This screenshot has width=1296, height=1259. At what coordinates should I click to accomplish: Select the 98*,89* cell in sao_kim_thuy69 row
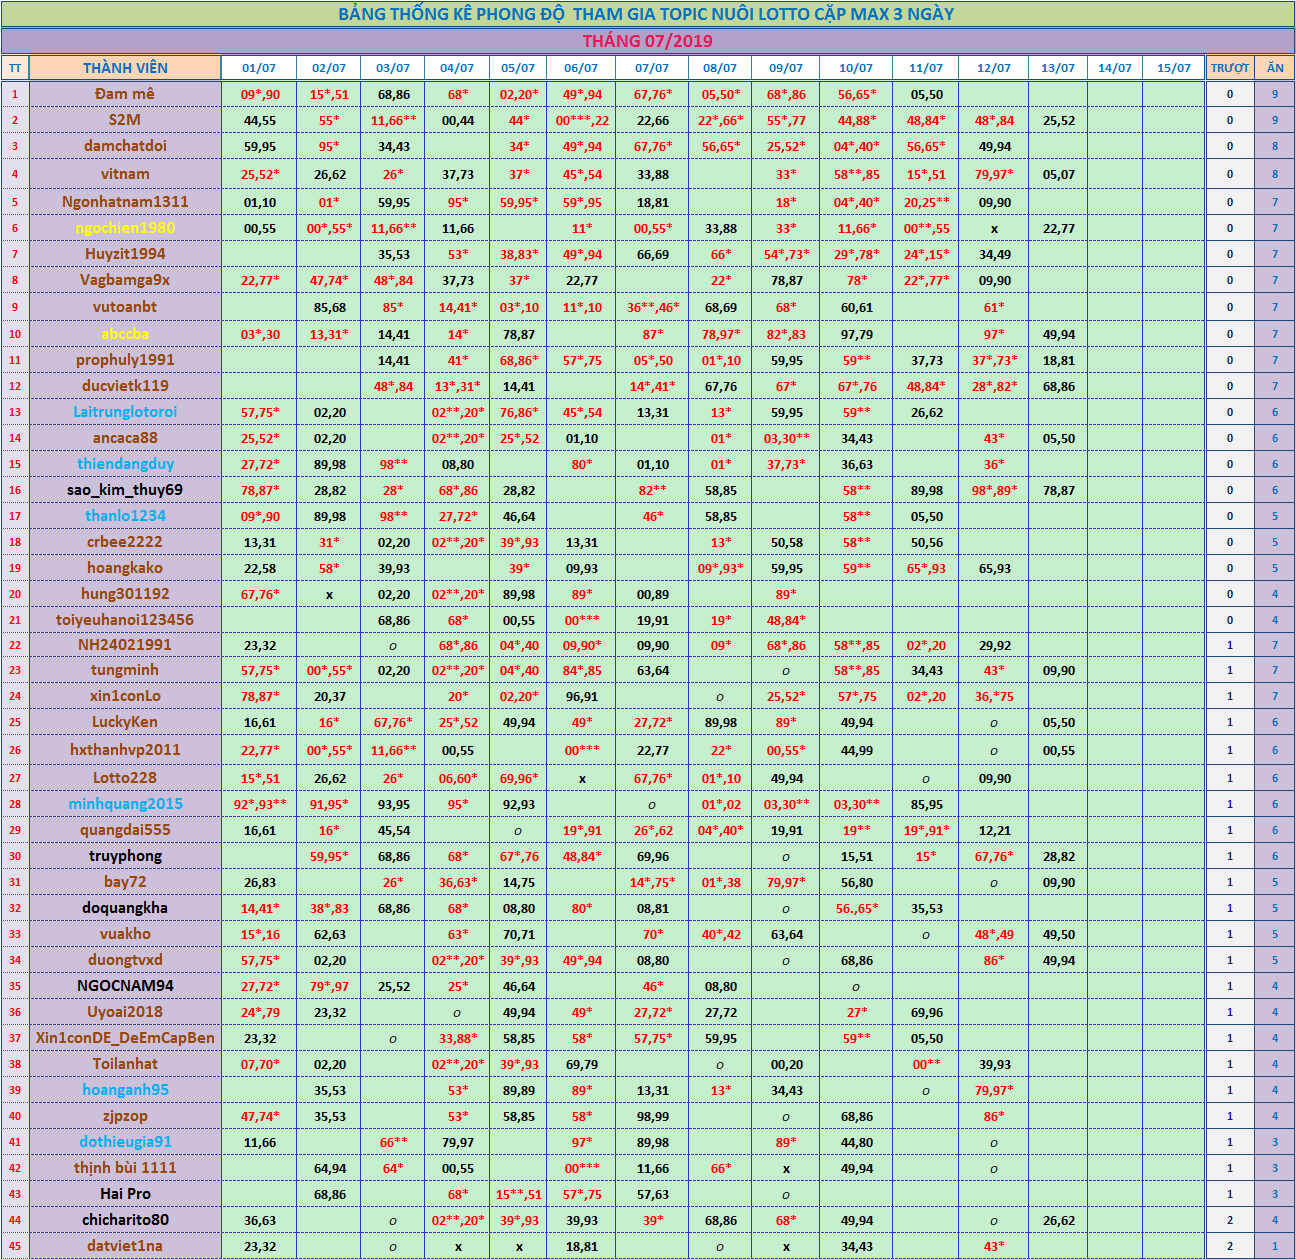pos(994,490)
